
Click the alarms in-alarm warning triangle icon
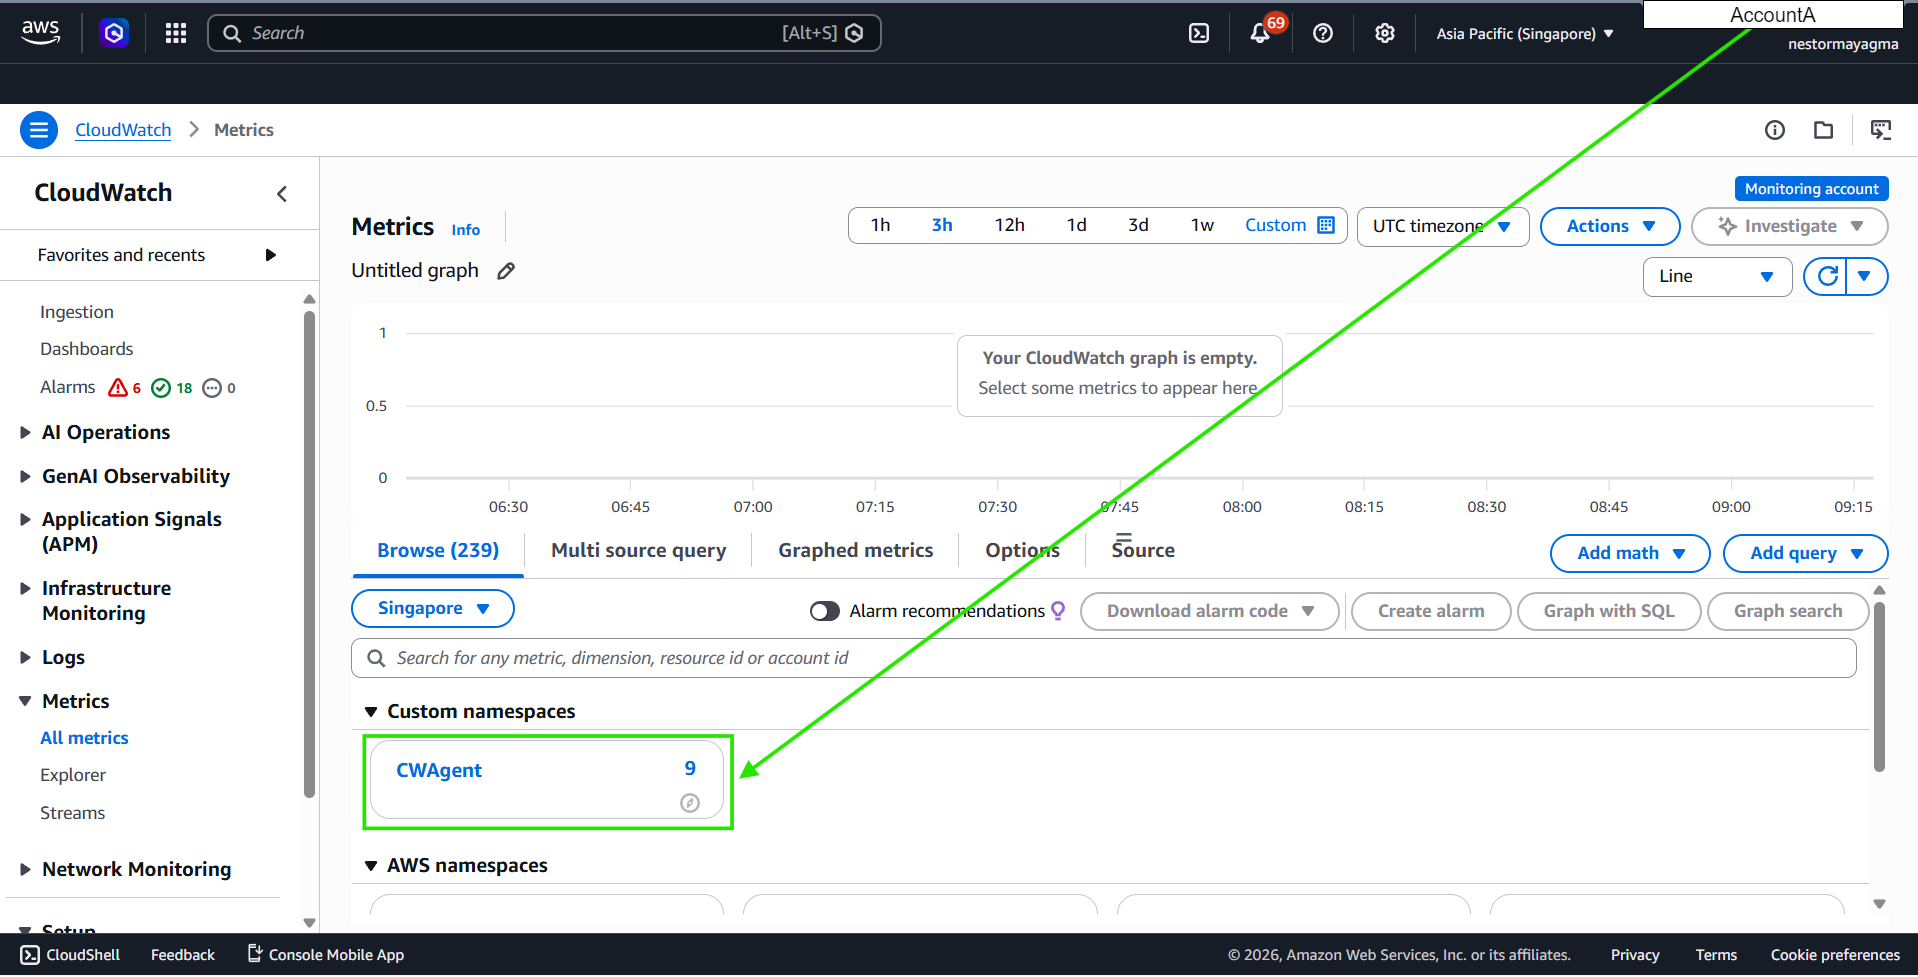pyautogui.click(x=118, y=388)
